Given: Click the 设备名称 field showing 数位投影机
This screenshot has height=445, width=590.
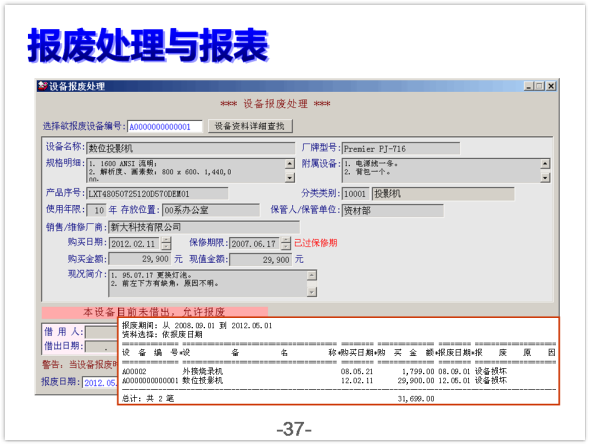Looking at the screenshot, I should coord(191,148).
